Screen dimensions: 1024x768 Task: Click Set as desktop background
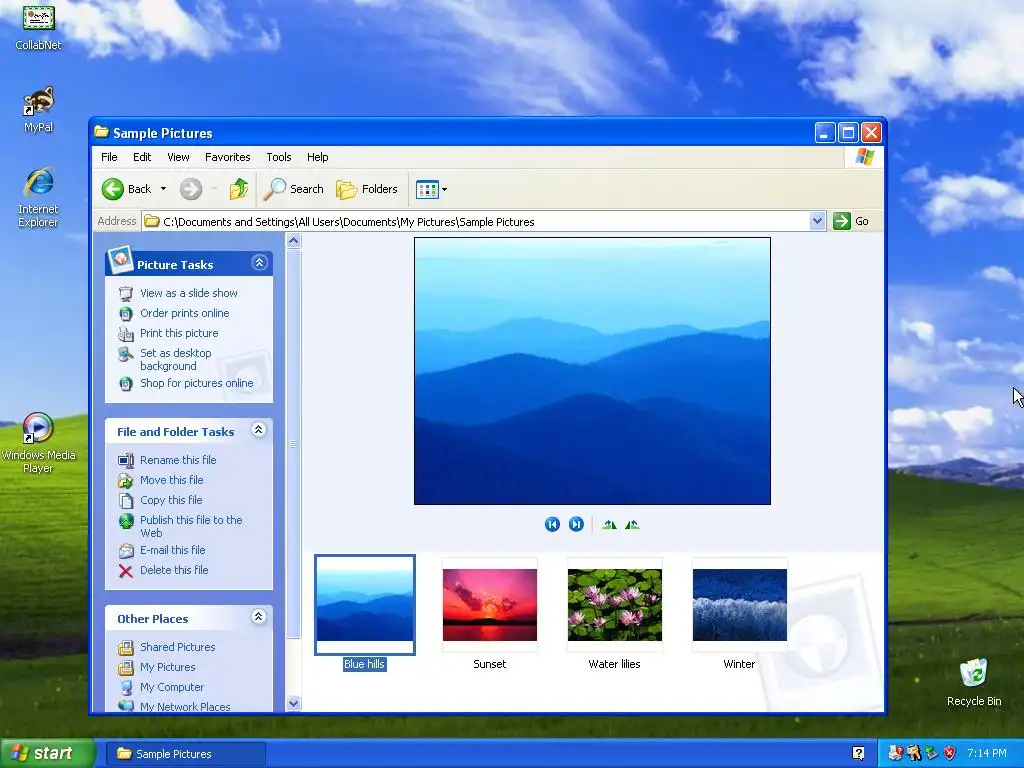[x=176, y=359]
